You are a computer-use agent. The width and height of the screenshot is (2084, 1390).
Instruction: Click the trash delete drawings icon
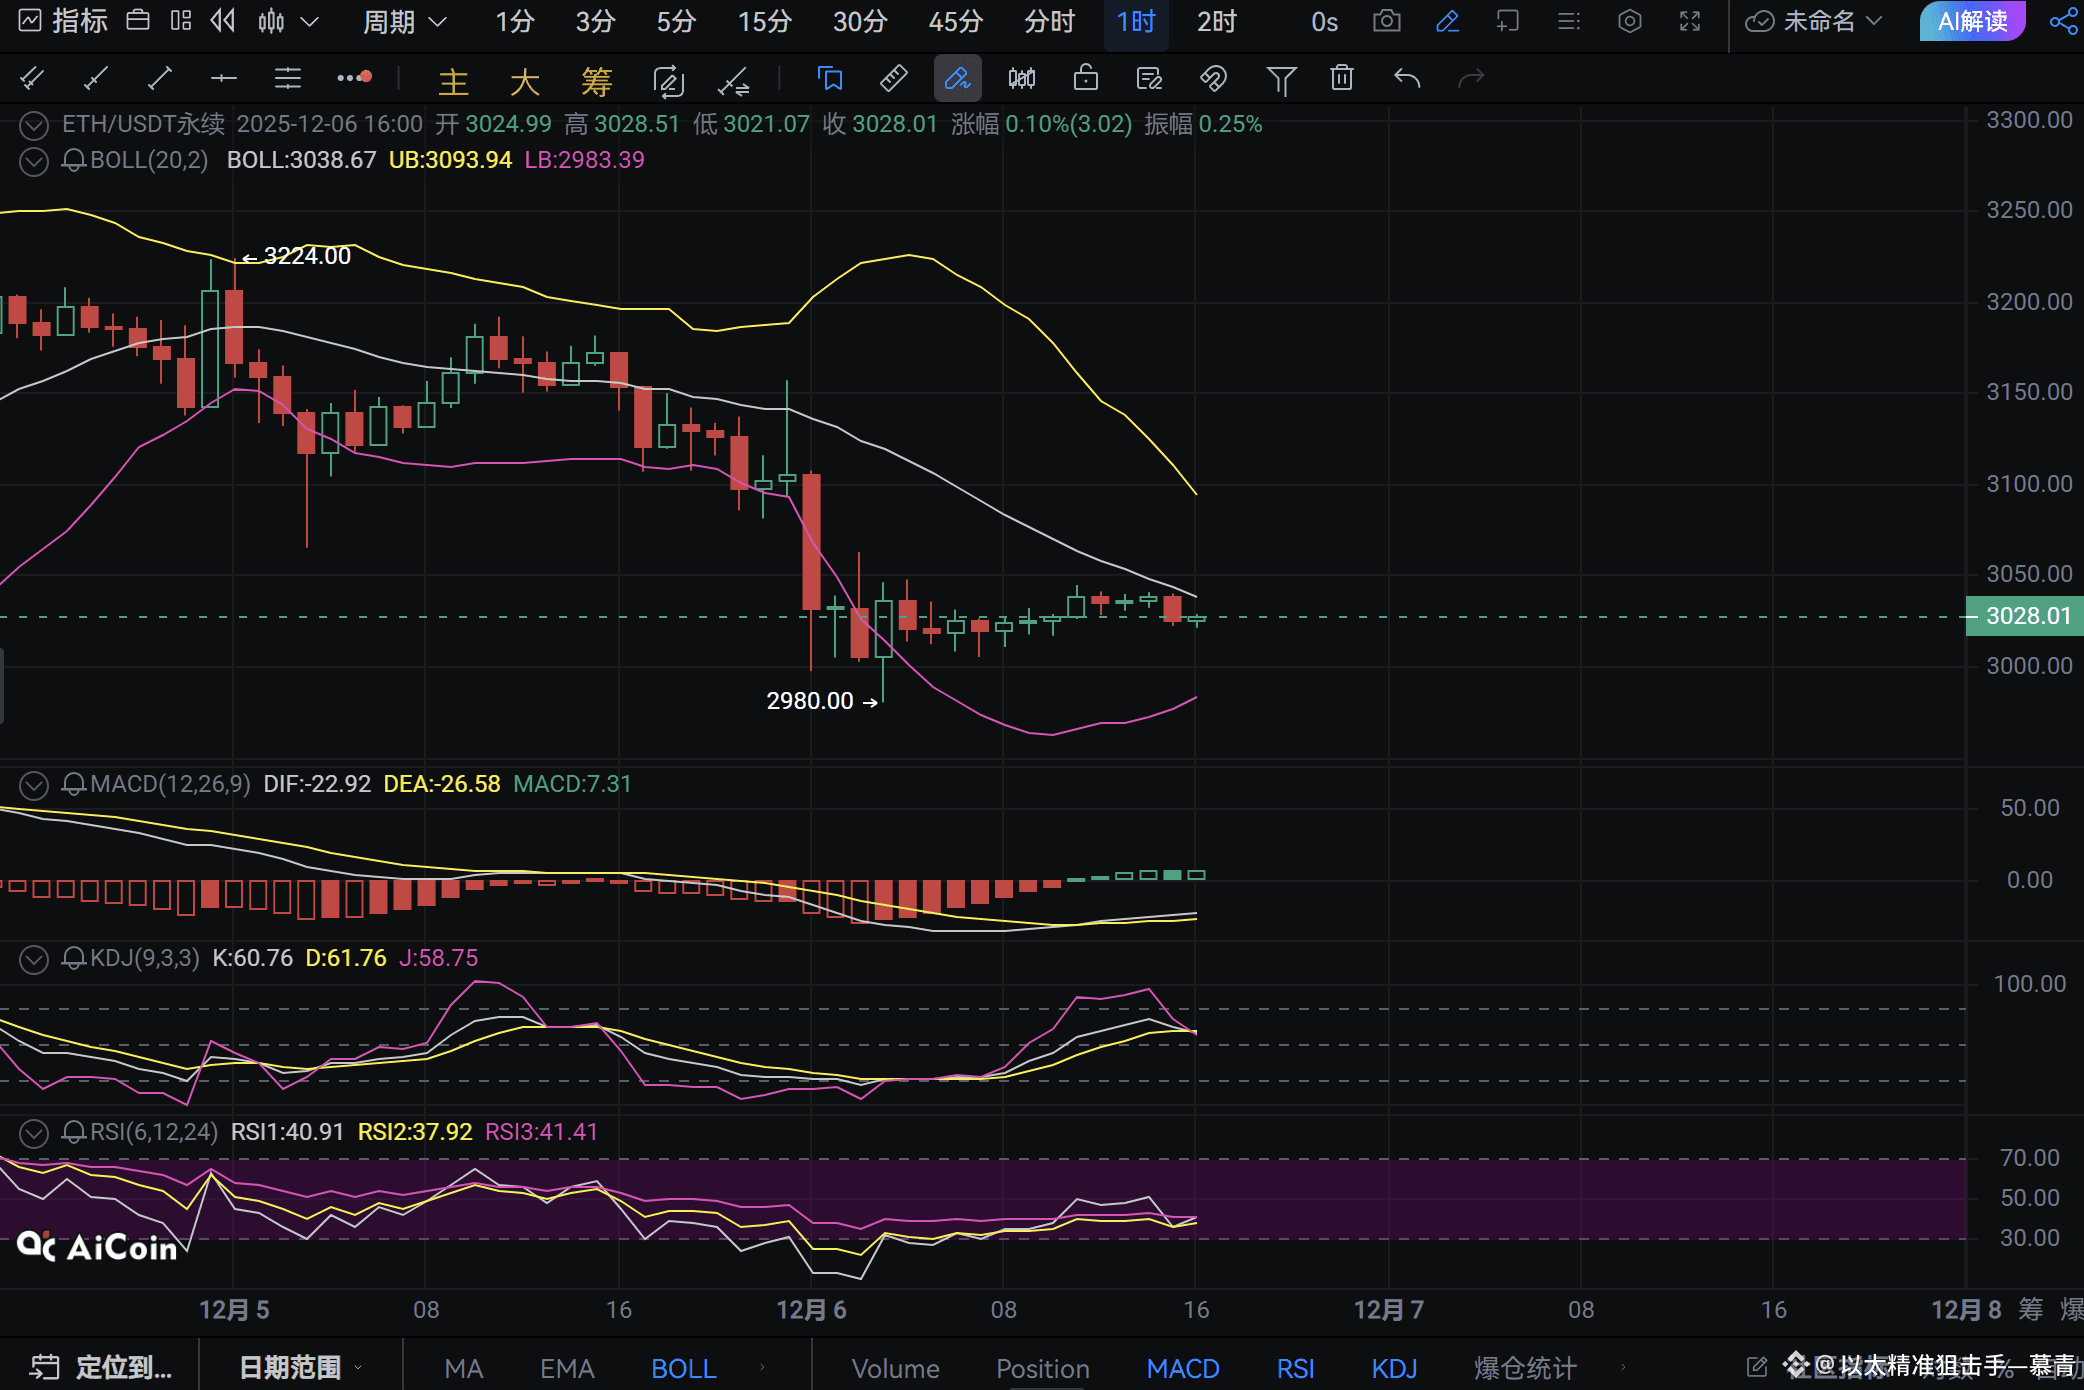(x=1342, y=78)
